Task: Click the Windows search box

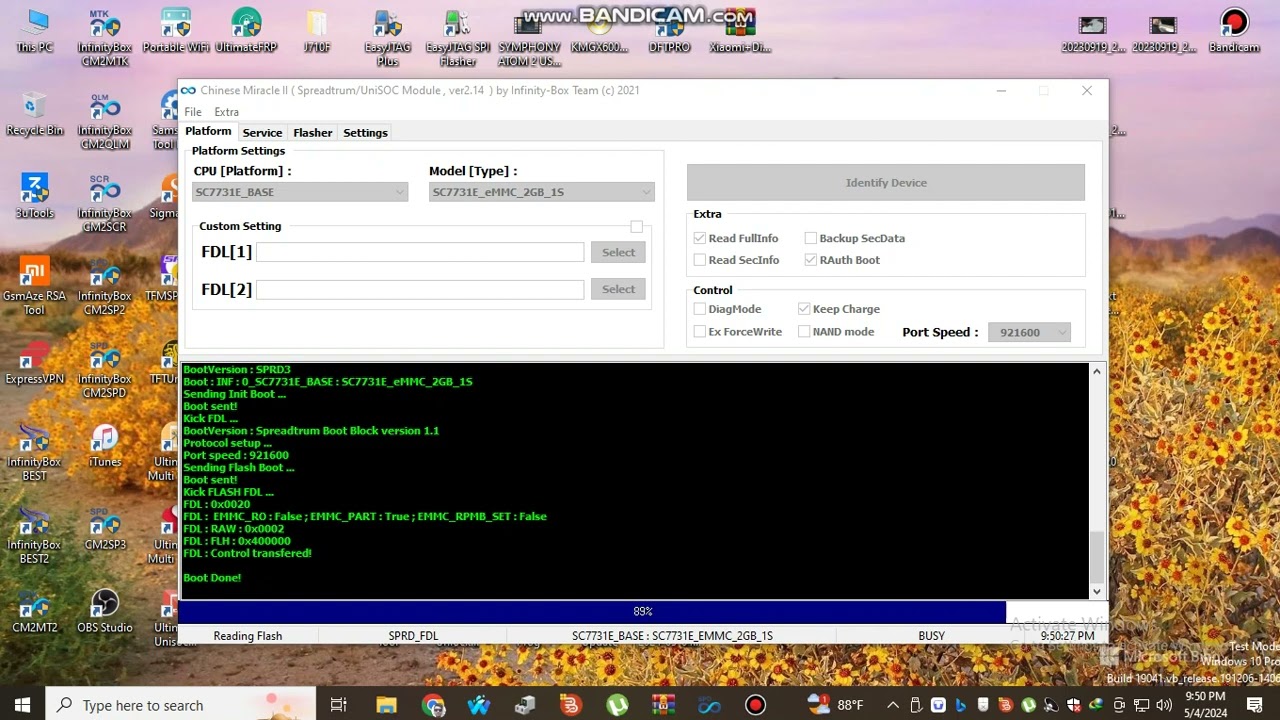Action: pos(180,705)
